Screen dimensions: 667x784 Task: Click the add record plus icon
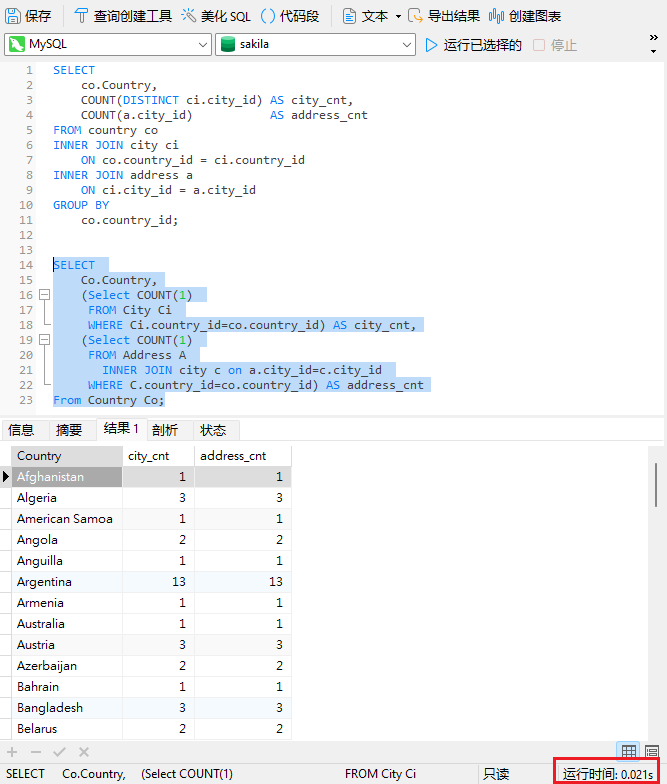point(12,752)
